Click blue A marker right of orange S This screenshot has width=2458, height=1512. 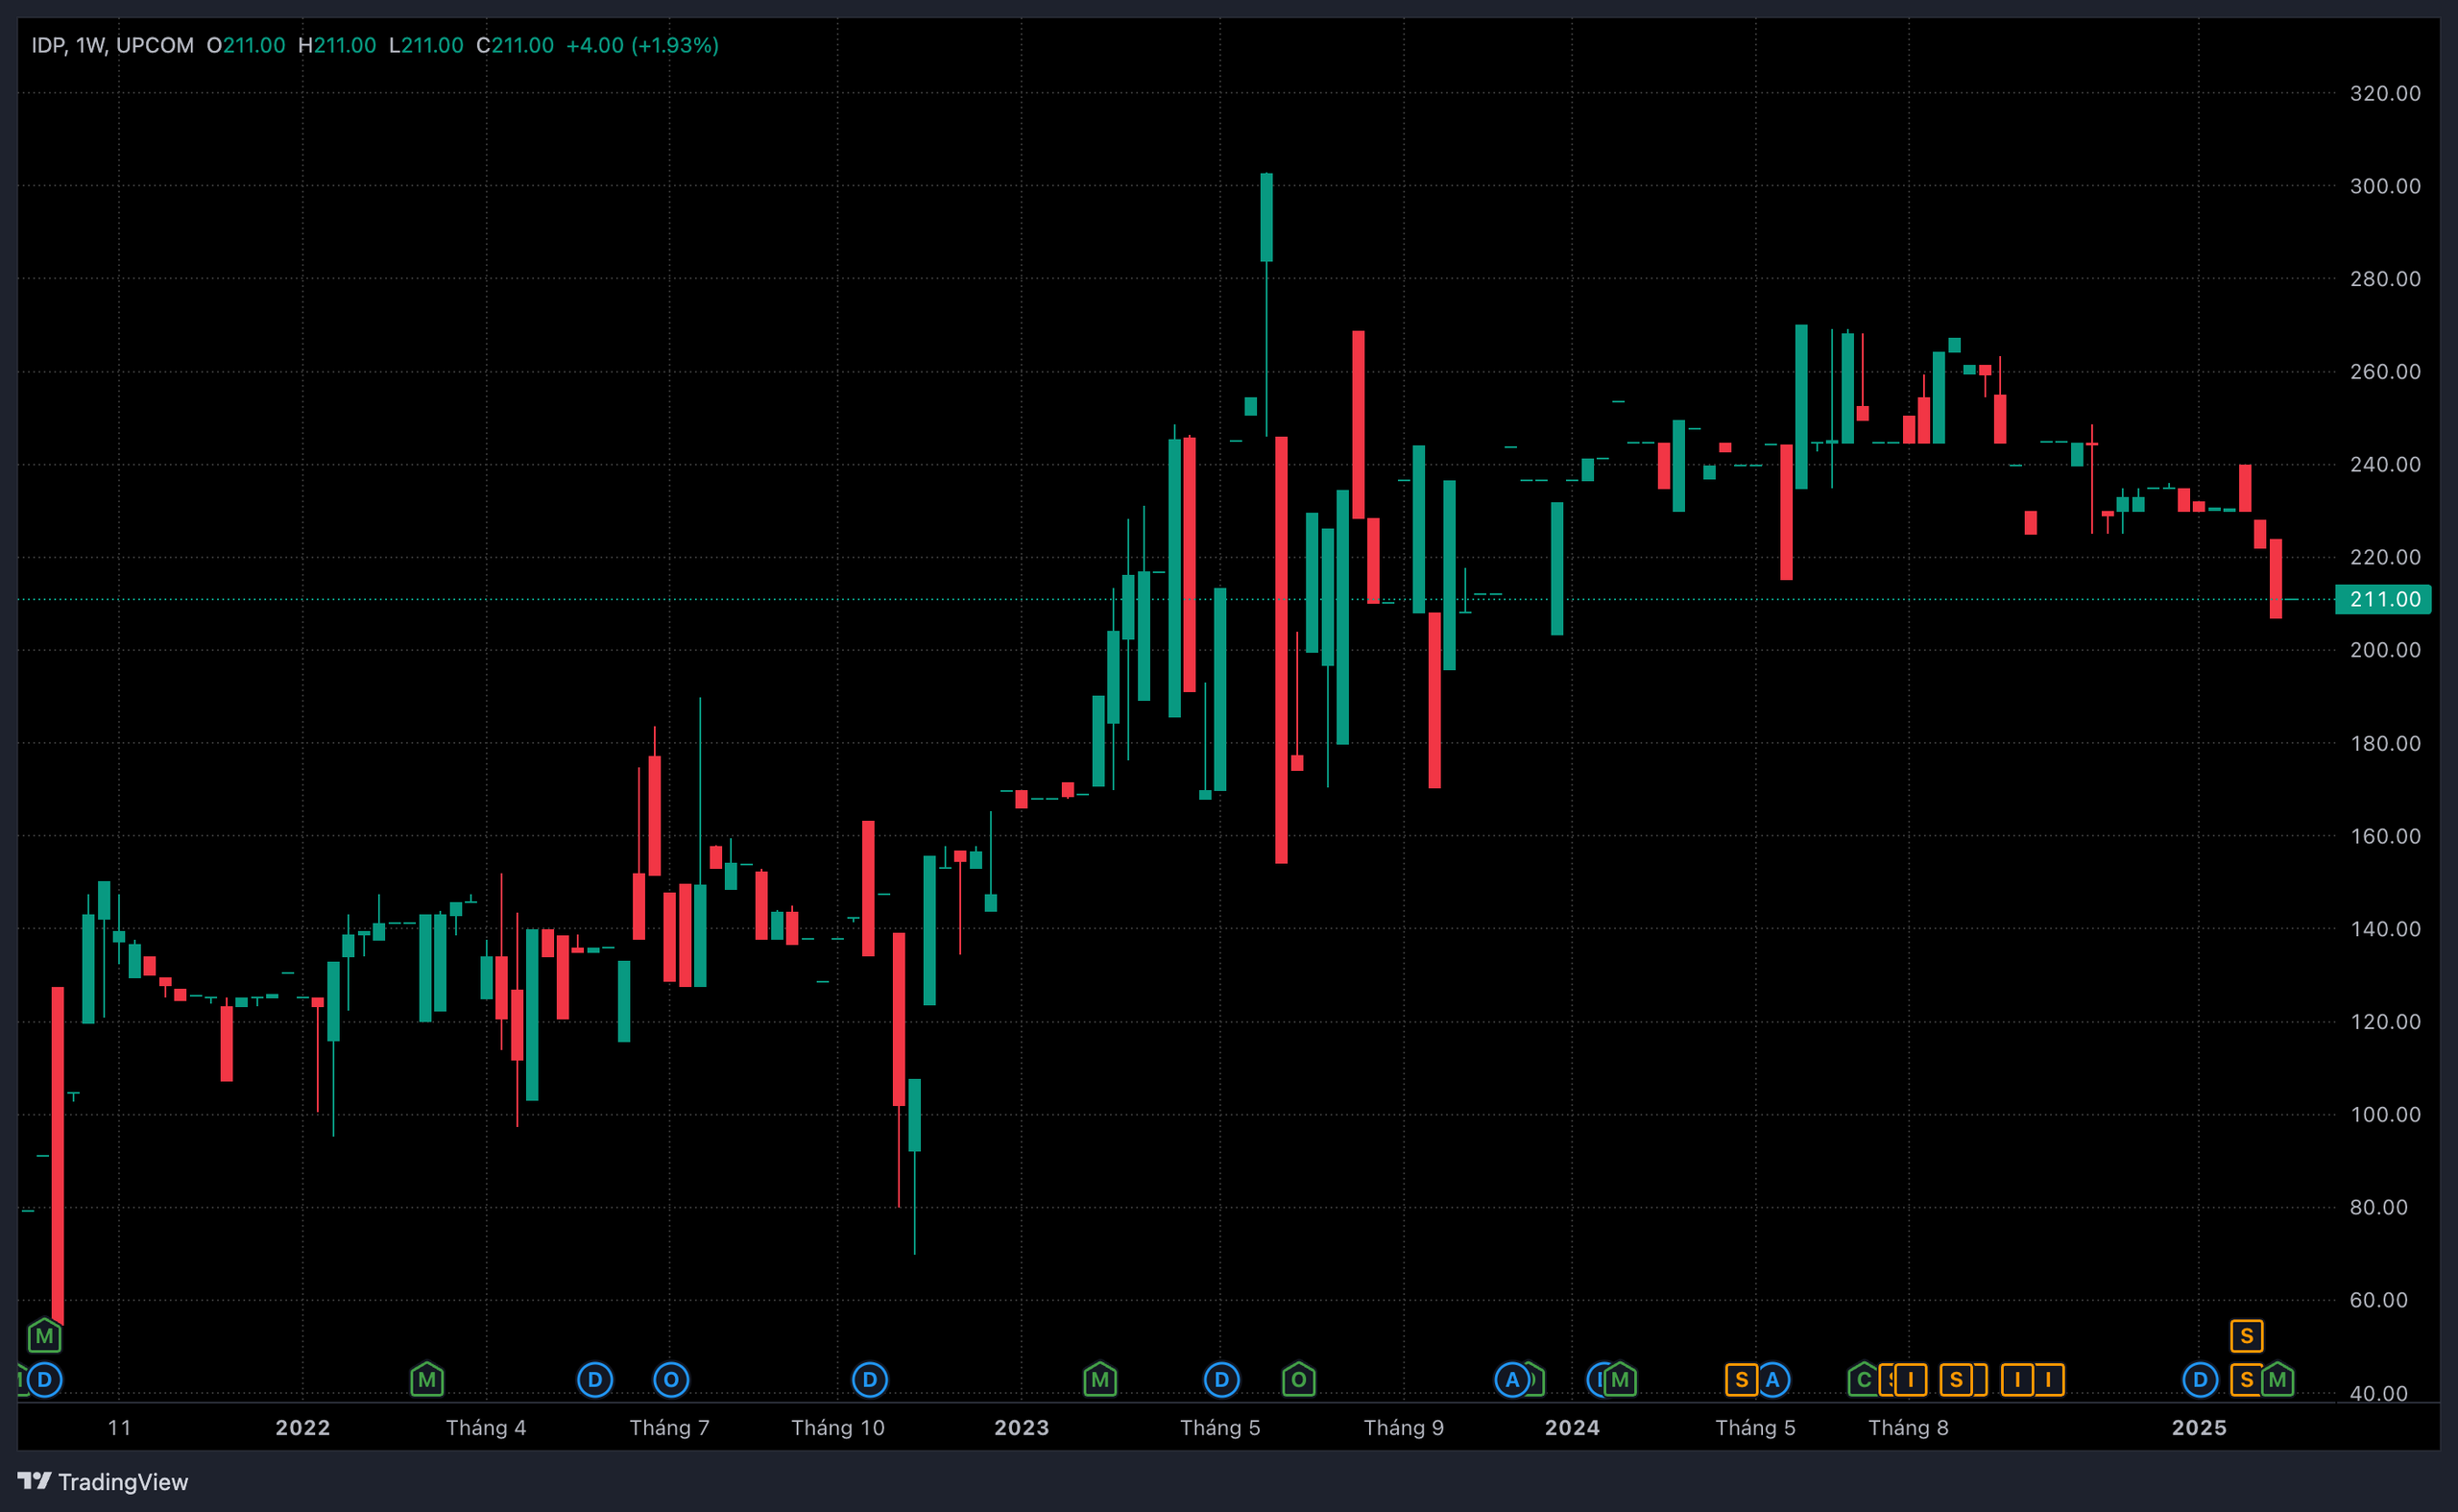click(1773, 1380)
